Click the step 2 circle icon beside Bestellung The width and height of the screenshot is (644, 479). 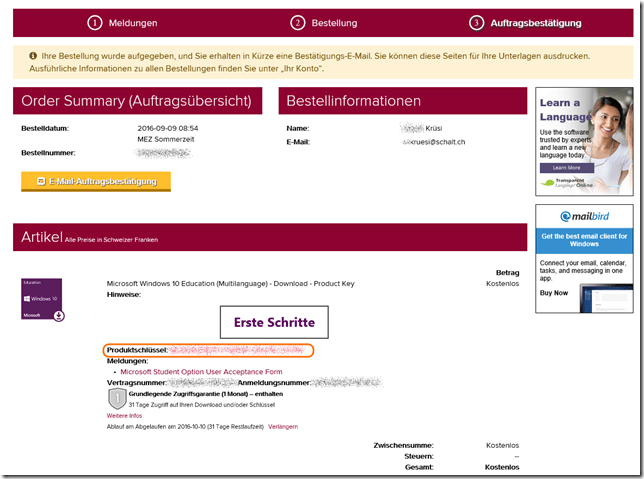pyautogui.click(x=298, y=23)
